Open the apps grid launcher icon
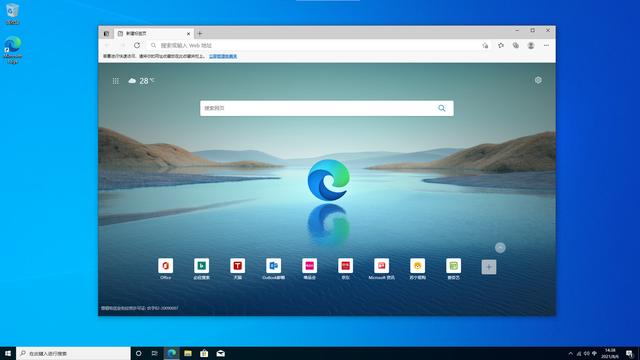 tap(116, 81)
